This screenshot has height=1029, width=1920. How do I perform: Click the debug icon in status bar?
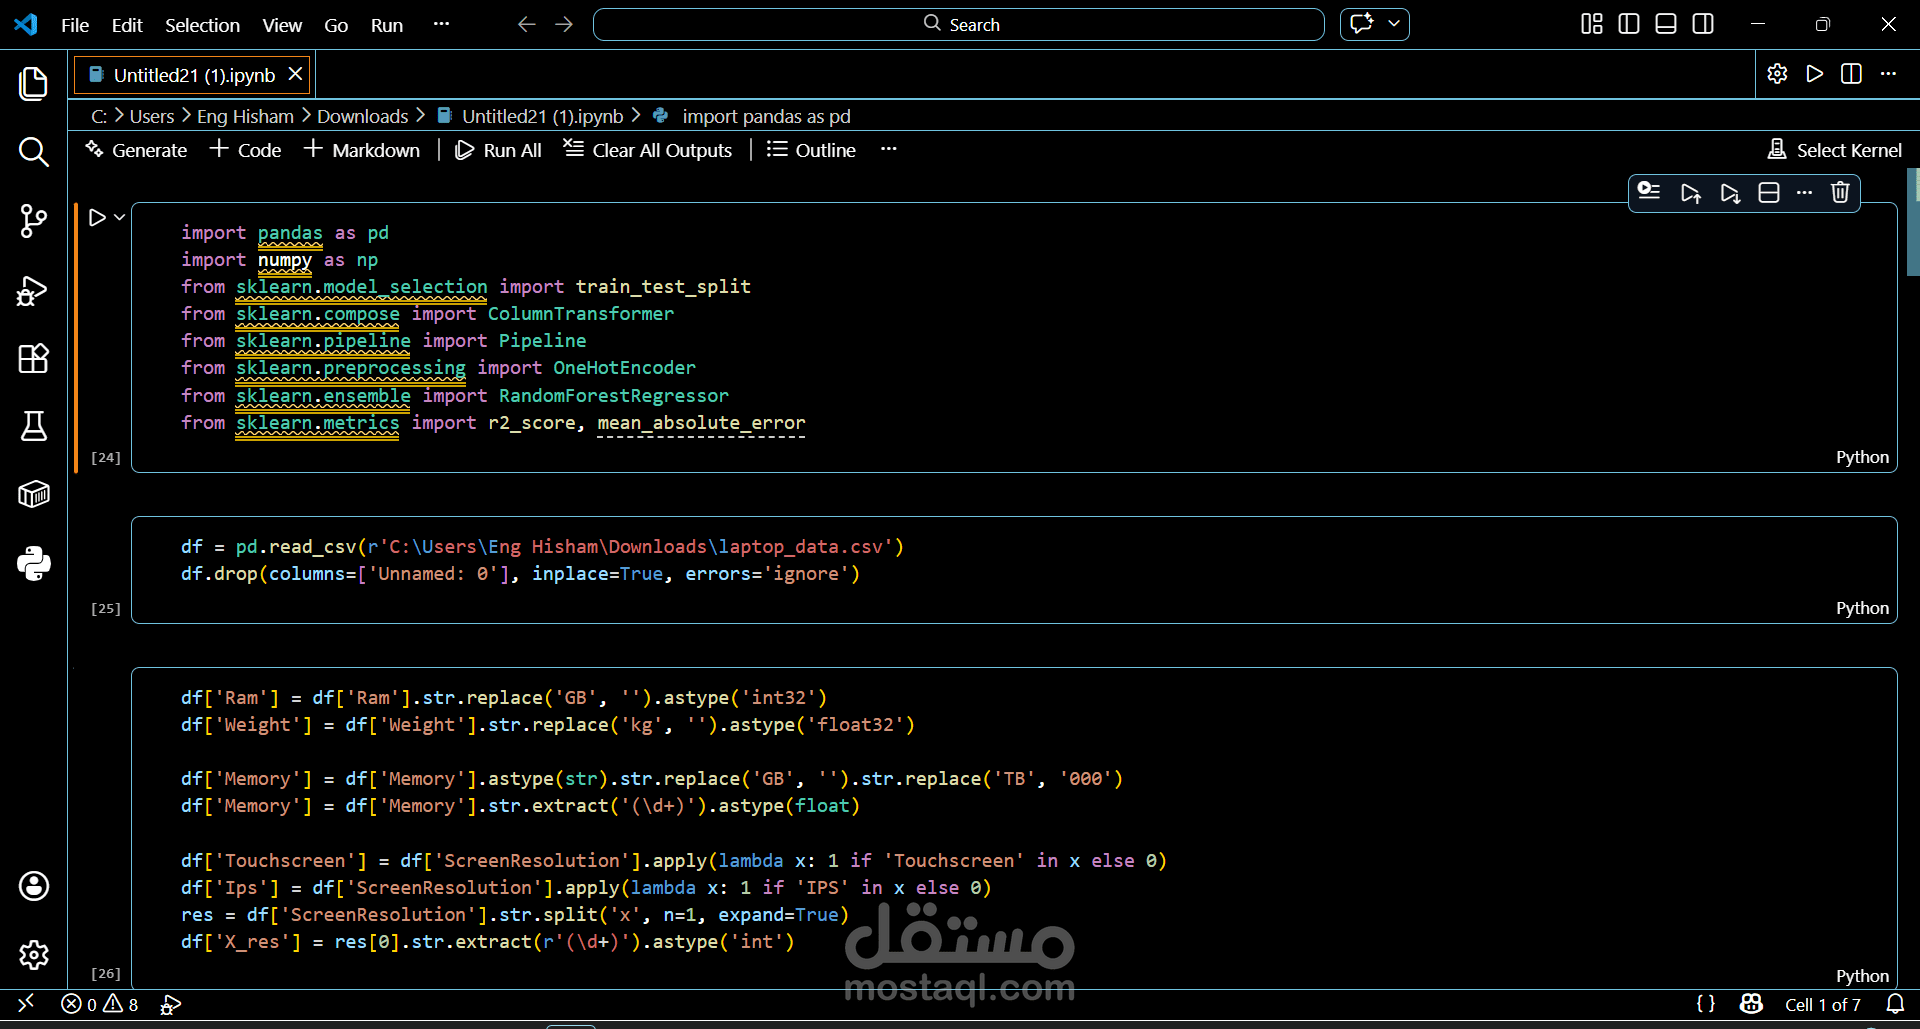coord(171,1004)
